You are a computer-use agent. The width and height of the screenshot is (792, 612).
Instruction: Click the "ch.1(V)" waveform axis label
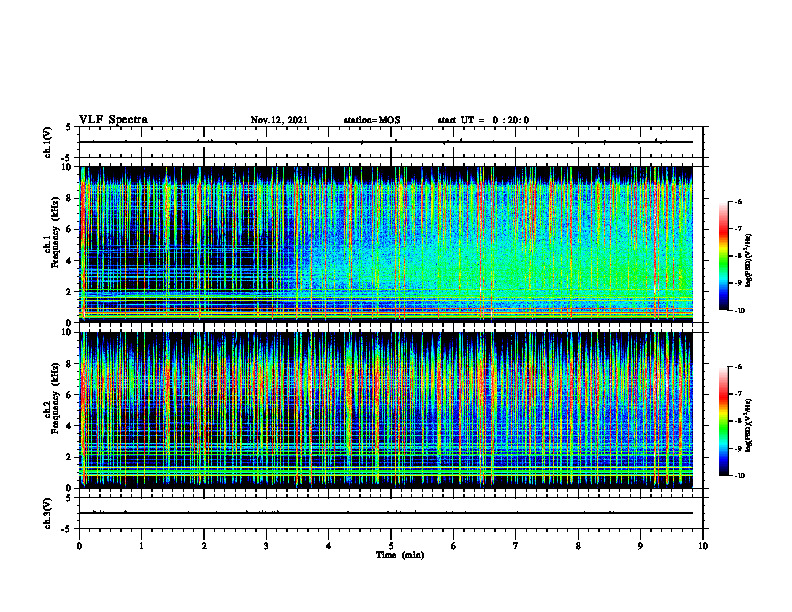pos(48,142)
